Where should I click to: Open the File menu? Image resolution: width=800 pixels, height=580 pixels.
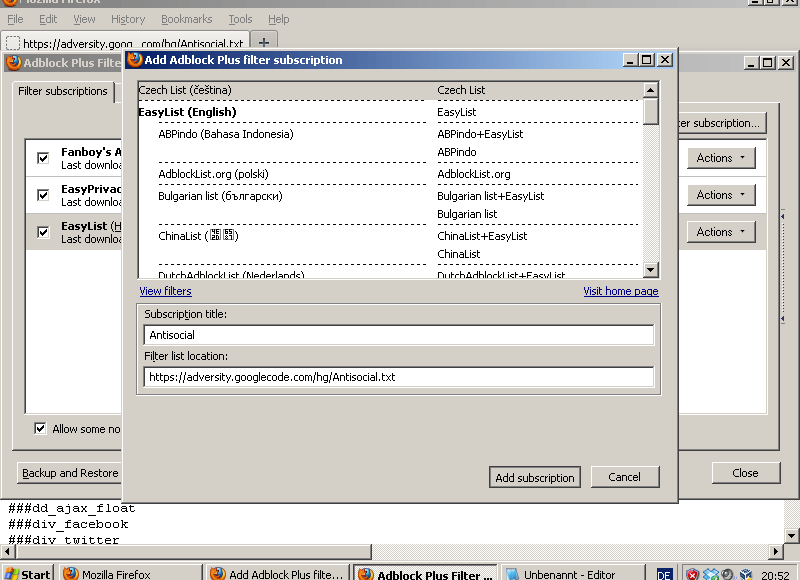click(15, 19)
